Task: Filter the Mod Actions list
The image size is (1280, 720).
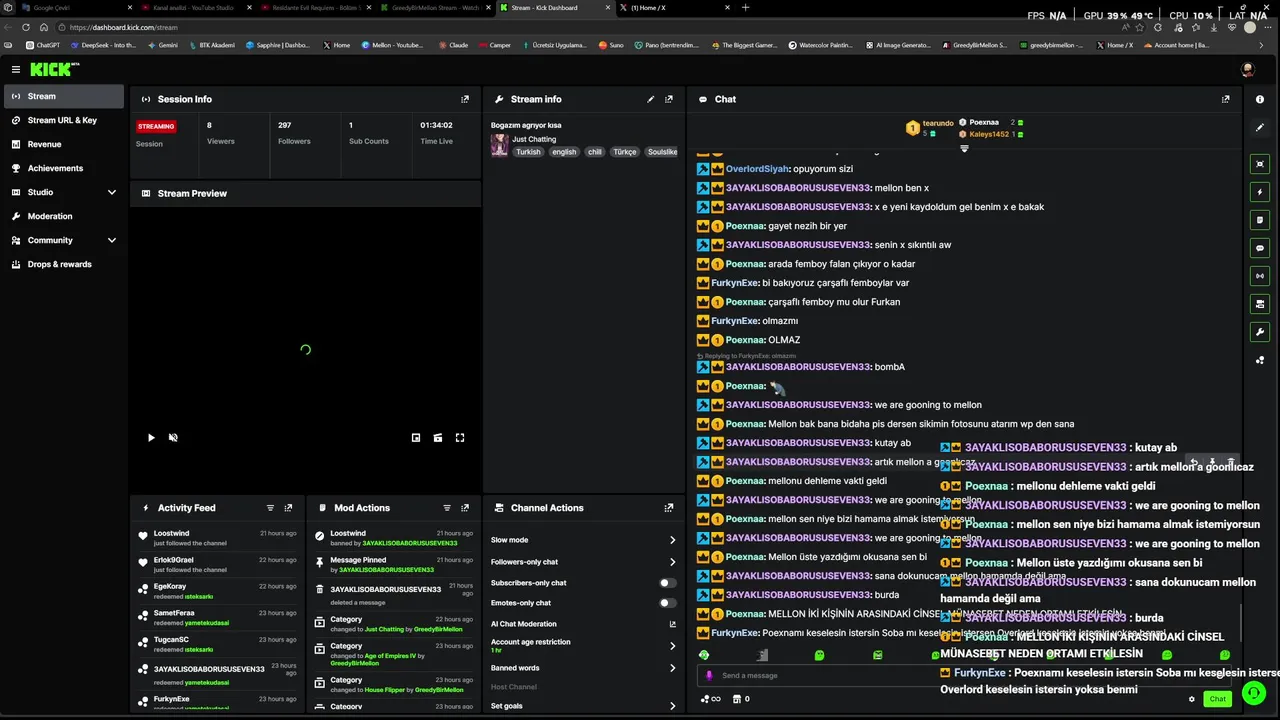Action: click(x=447, y=508)
